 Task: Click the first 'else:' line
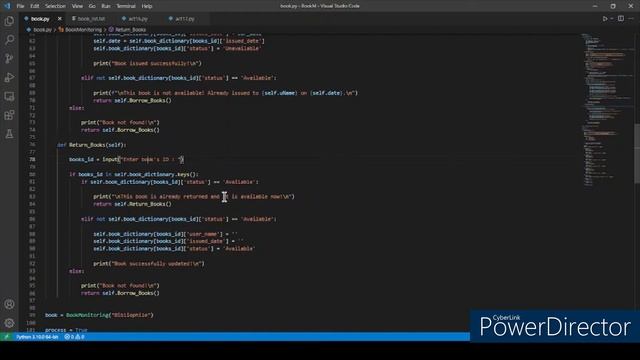coord(77,108)
